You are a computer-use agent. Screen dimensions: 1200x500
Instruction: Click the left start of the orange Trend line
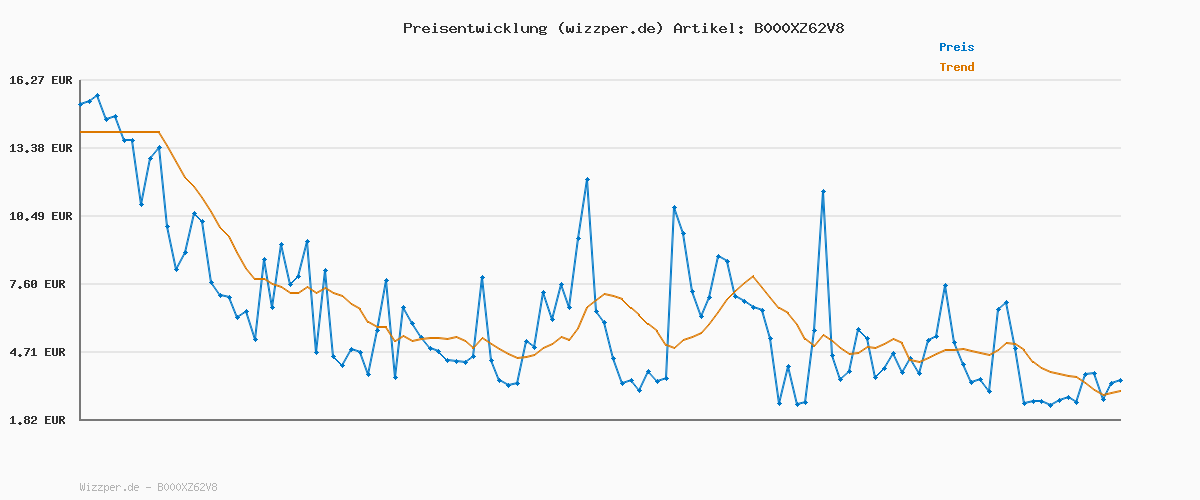pos(81,132)
